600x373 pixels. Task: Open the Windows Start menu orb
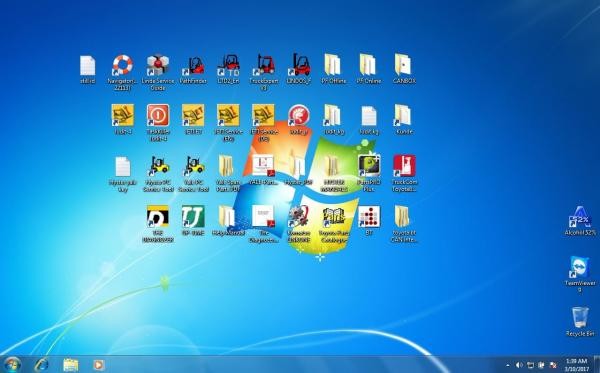point(12,364)
